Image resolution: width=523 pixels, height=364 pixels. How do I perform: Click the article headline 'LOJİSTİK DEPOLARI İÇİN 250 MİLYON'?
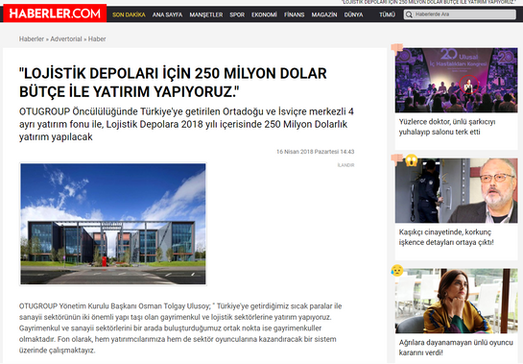pyautogui.click(x=173, y=82)
